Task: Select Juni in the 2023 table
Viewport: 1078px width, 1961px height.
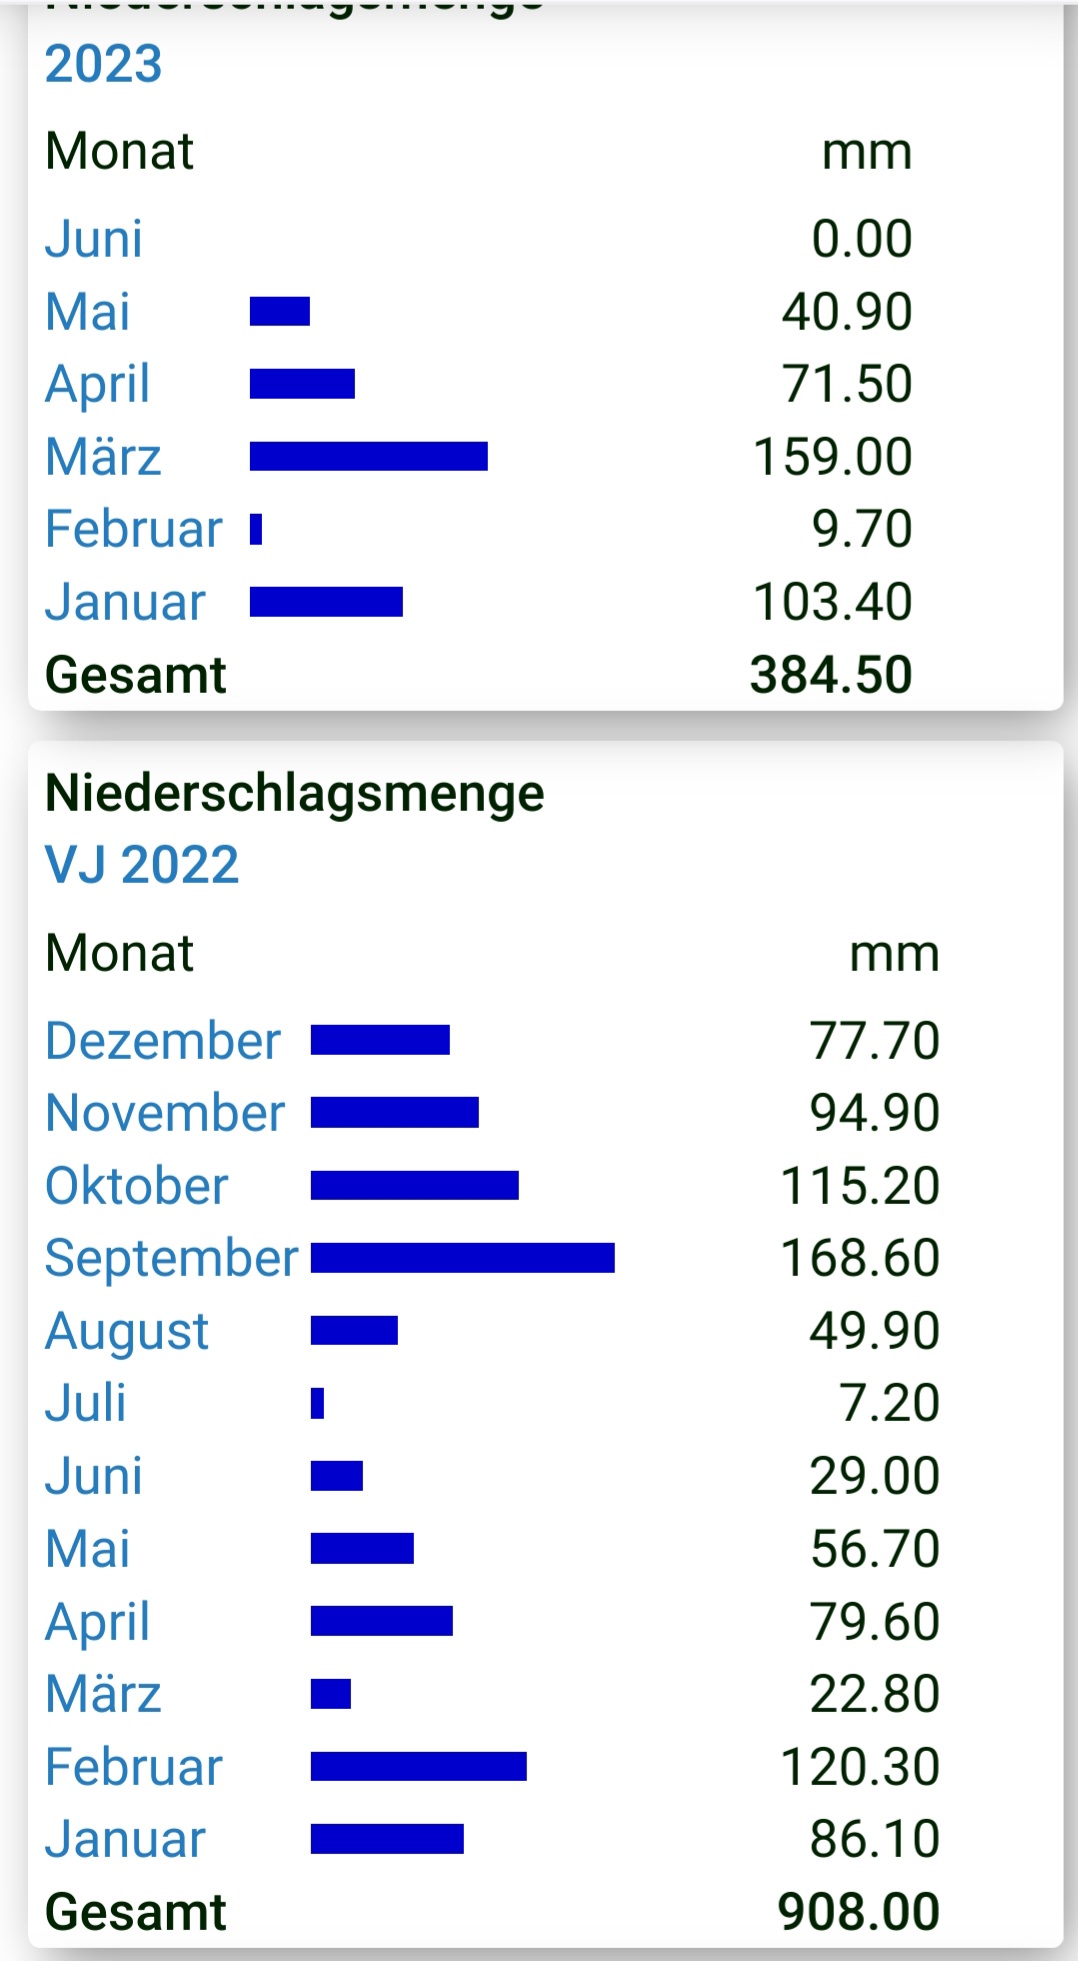Action: [x=94, y=239]
